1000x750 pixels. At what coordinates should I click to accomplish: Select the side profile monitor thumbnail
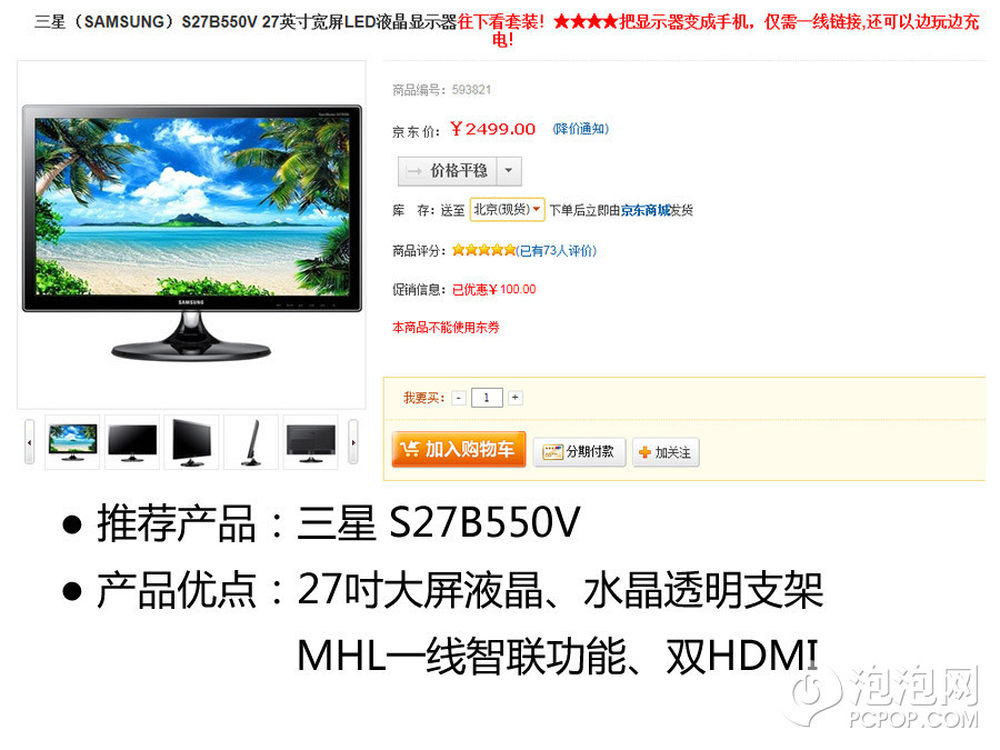[251, 442]
